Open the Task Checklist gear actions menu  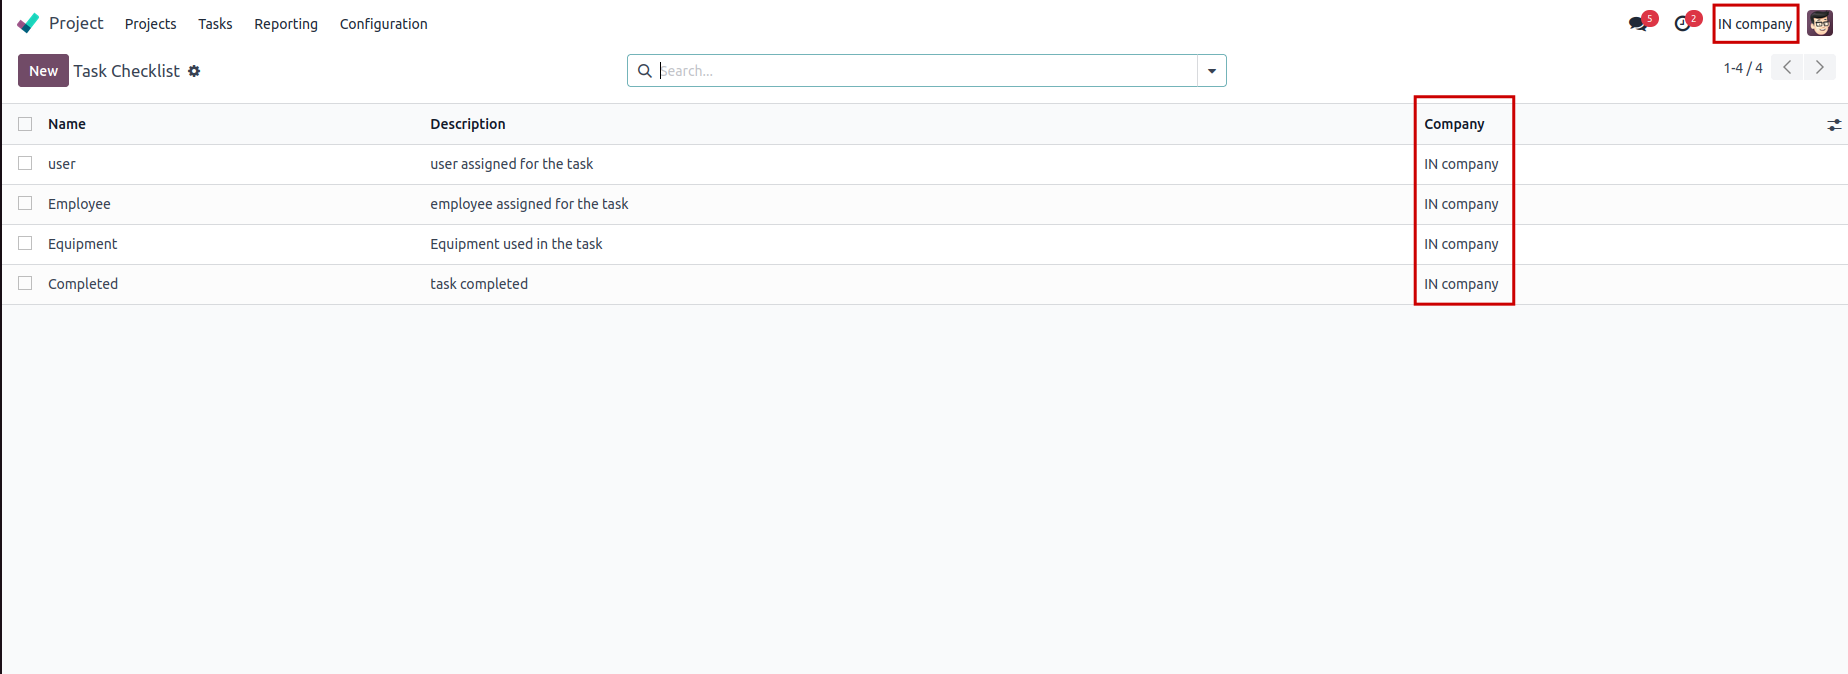click(x=194, y=71)
